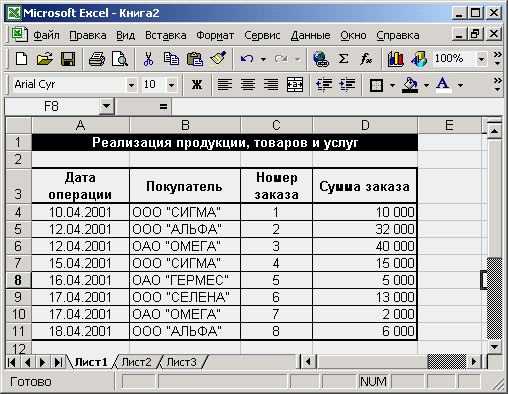
Task: Open the Drawing toolbar icon
Action: pos(419,59)
